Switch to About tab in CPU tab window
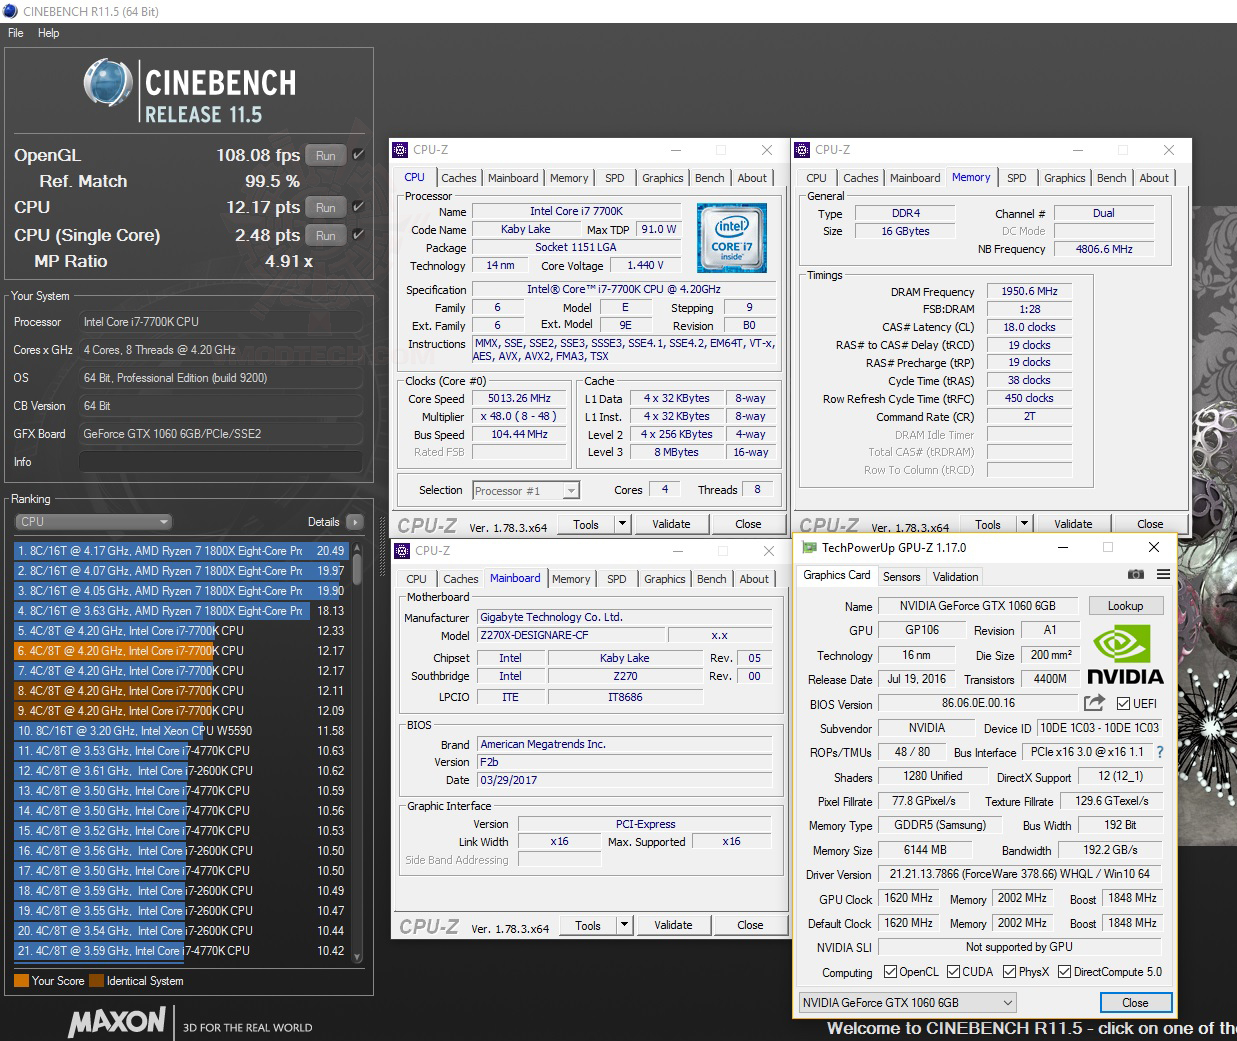The width and height of the screenshot is (1237, 1041). tap(753, 178)
